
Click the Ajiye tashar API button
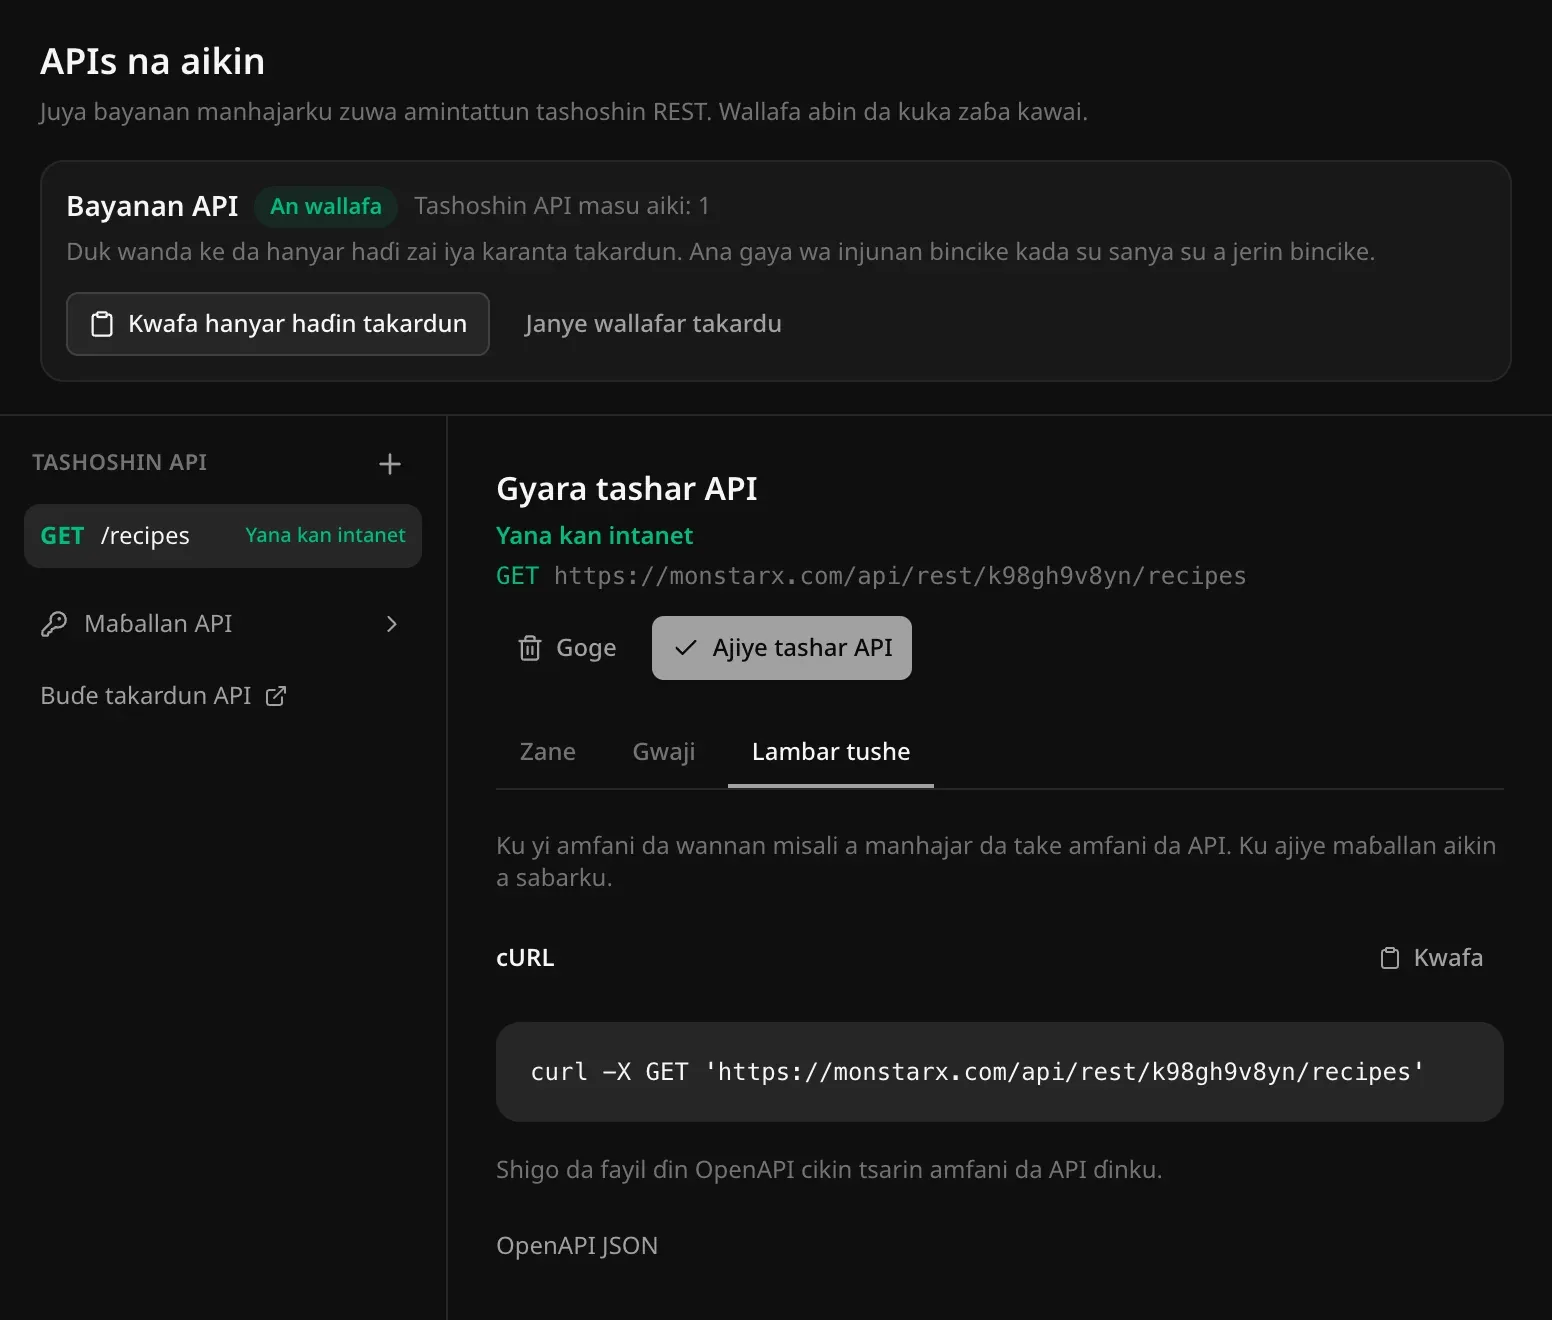click(x=782, y=648)
